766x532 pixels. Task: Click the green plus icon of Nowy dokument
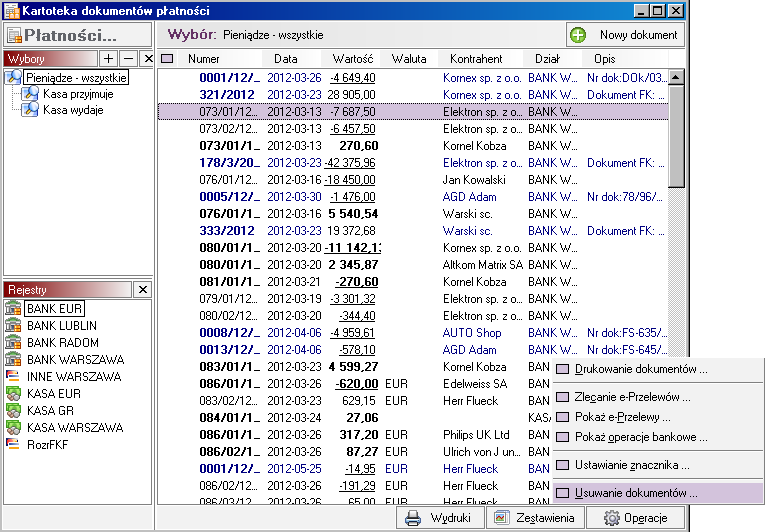click(x=578, y=35)
